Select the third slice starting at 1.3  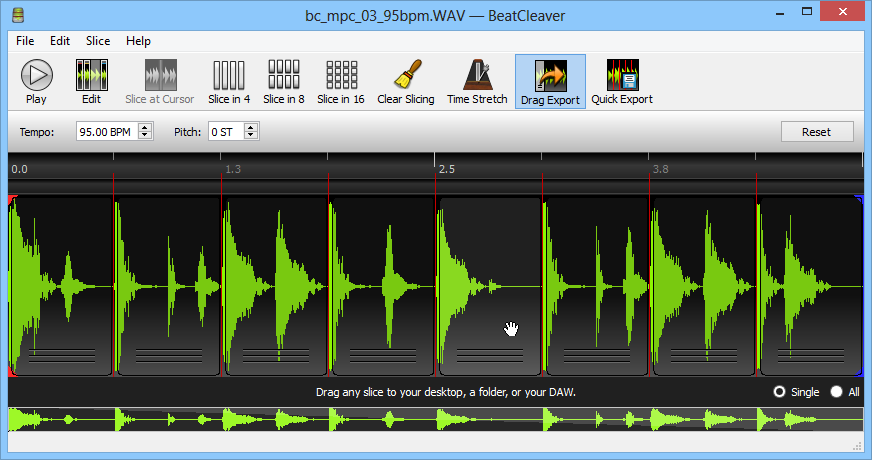[275, 286]
